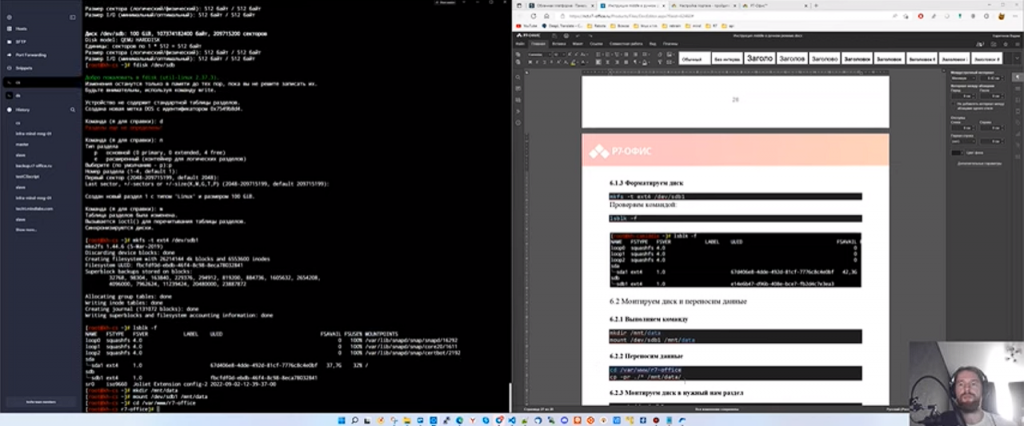Open the highlight color picker
Screen dimensions: 1024x426
click(x=575, y=62)
